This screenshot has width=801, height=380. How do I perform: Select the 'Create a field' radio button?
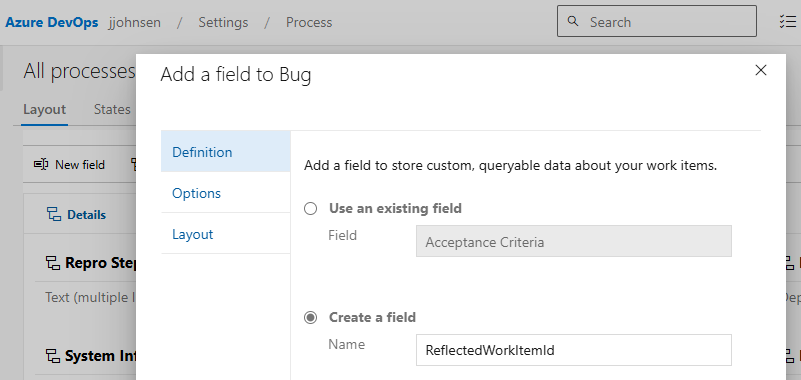[x=311, y=318]
